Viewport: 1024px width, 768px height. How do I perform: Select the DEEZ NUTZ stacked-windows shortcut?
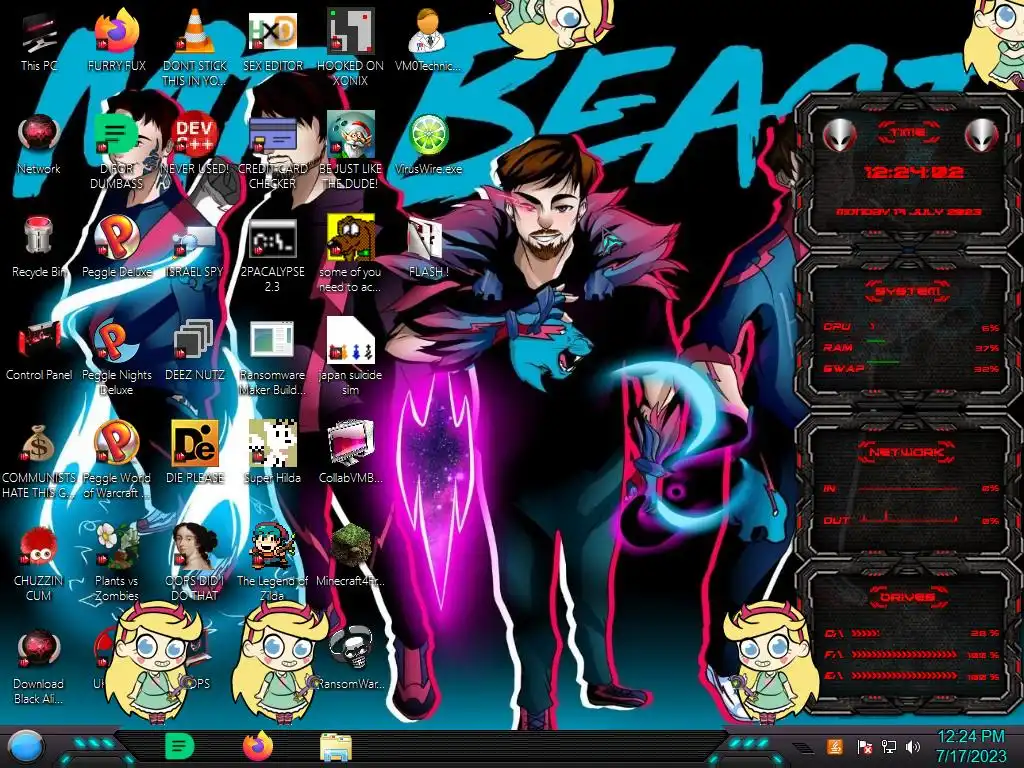tap(195, 350)
